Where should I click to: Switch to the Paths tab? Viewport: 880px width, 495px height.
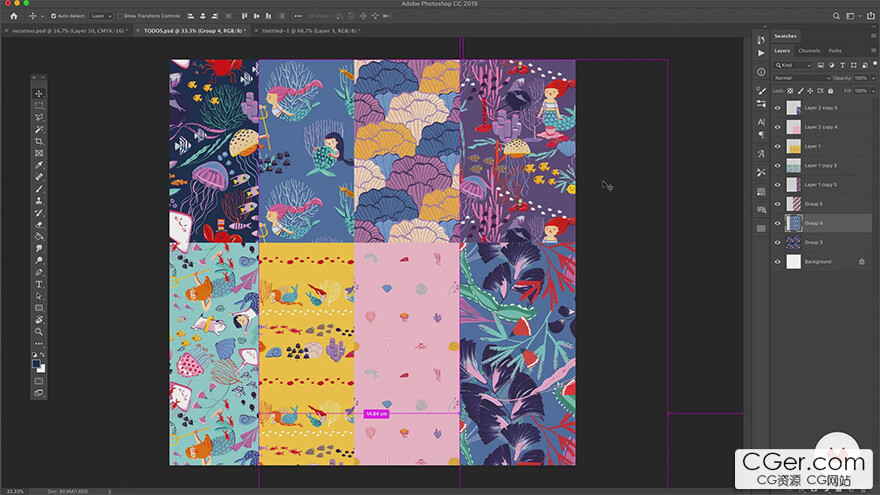[x=835, y=51]
